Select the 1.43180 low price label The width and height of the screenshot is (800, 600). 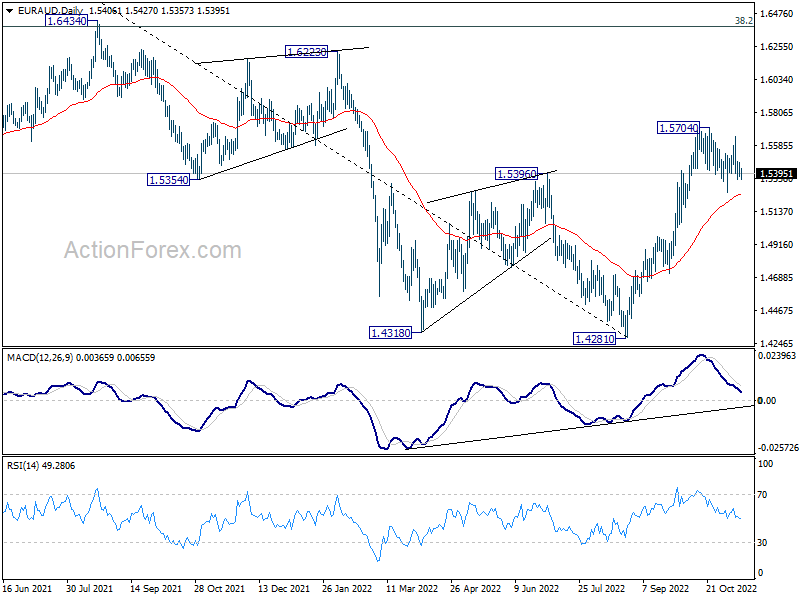[x=390, y=333]
